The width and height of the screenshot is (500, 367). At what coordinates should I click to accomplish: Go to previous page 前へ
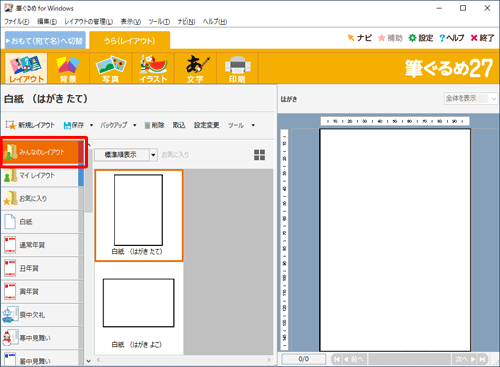354,359
